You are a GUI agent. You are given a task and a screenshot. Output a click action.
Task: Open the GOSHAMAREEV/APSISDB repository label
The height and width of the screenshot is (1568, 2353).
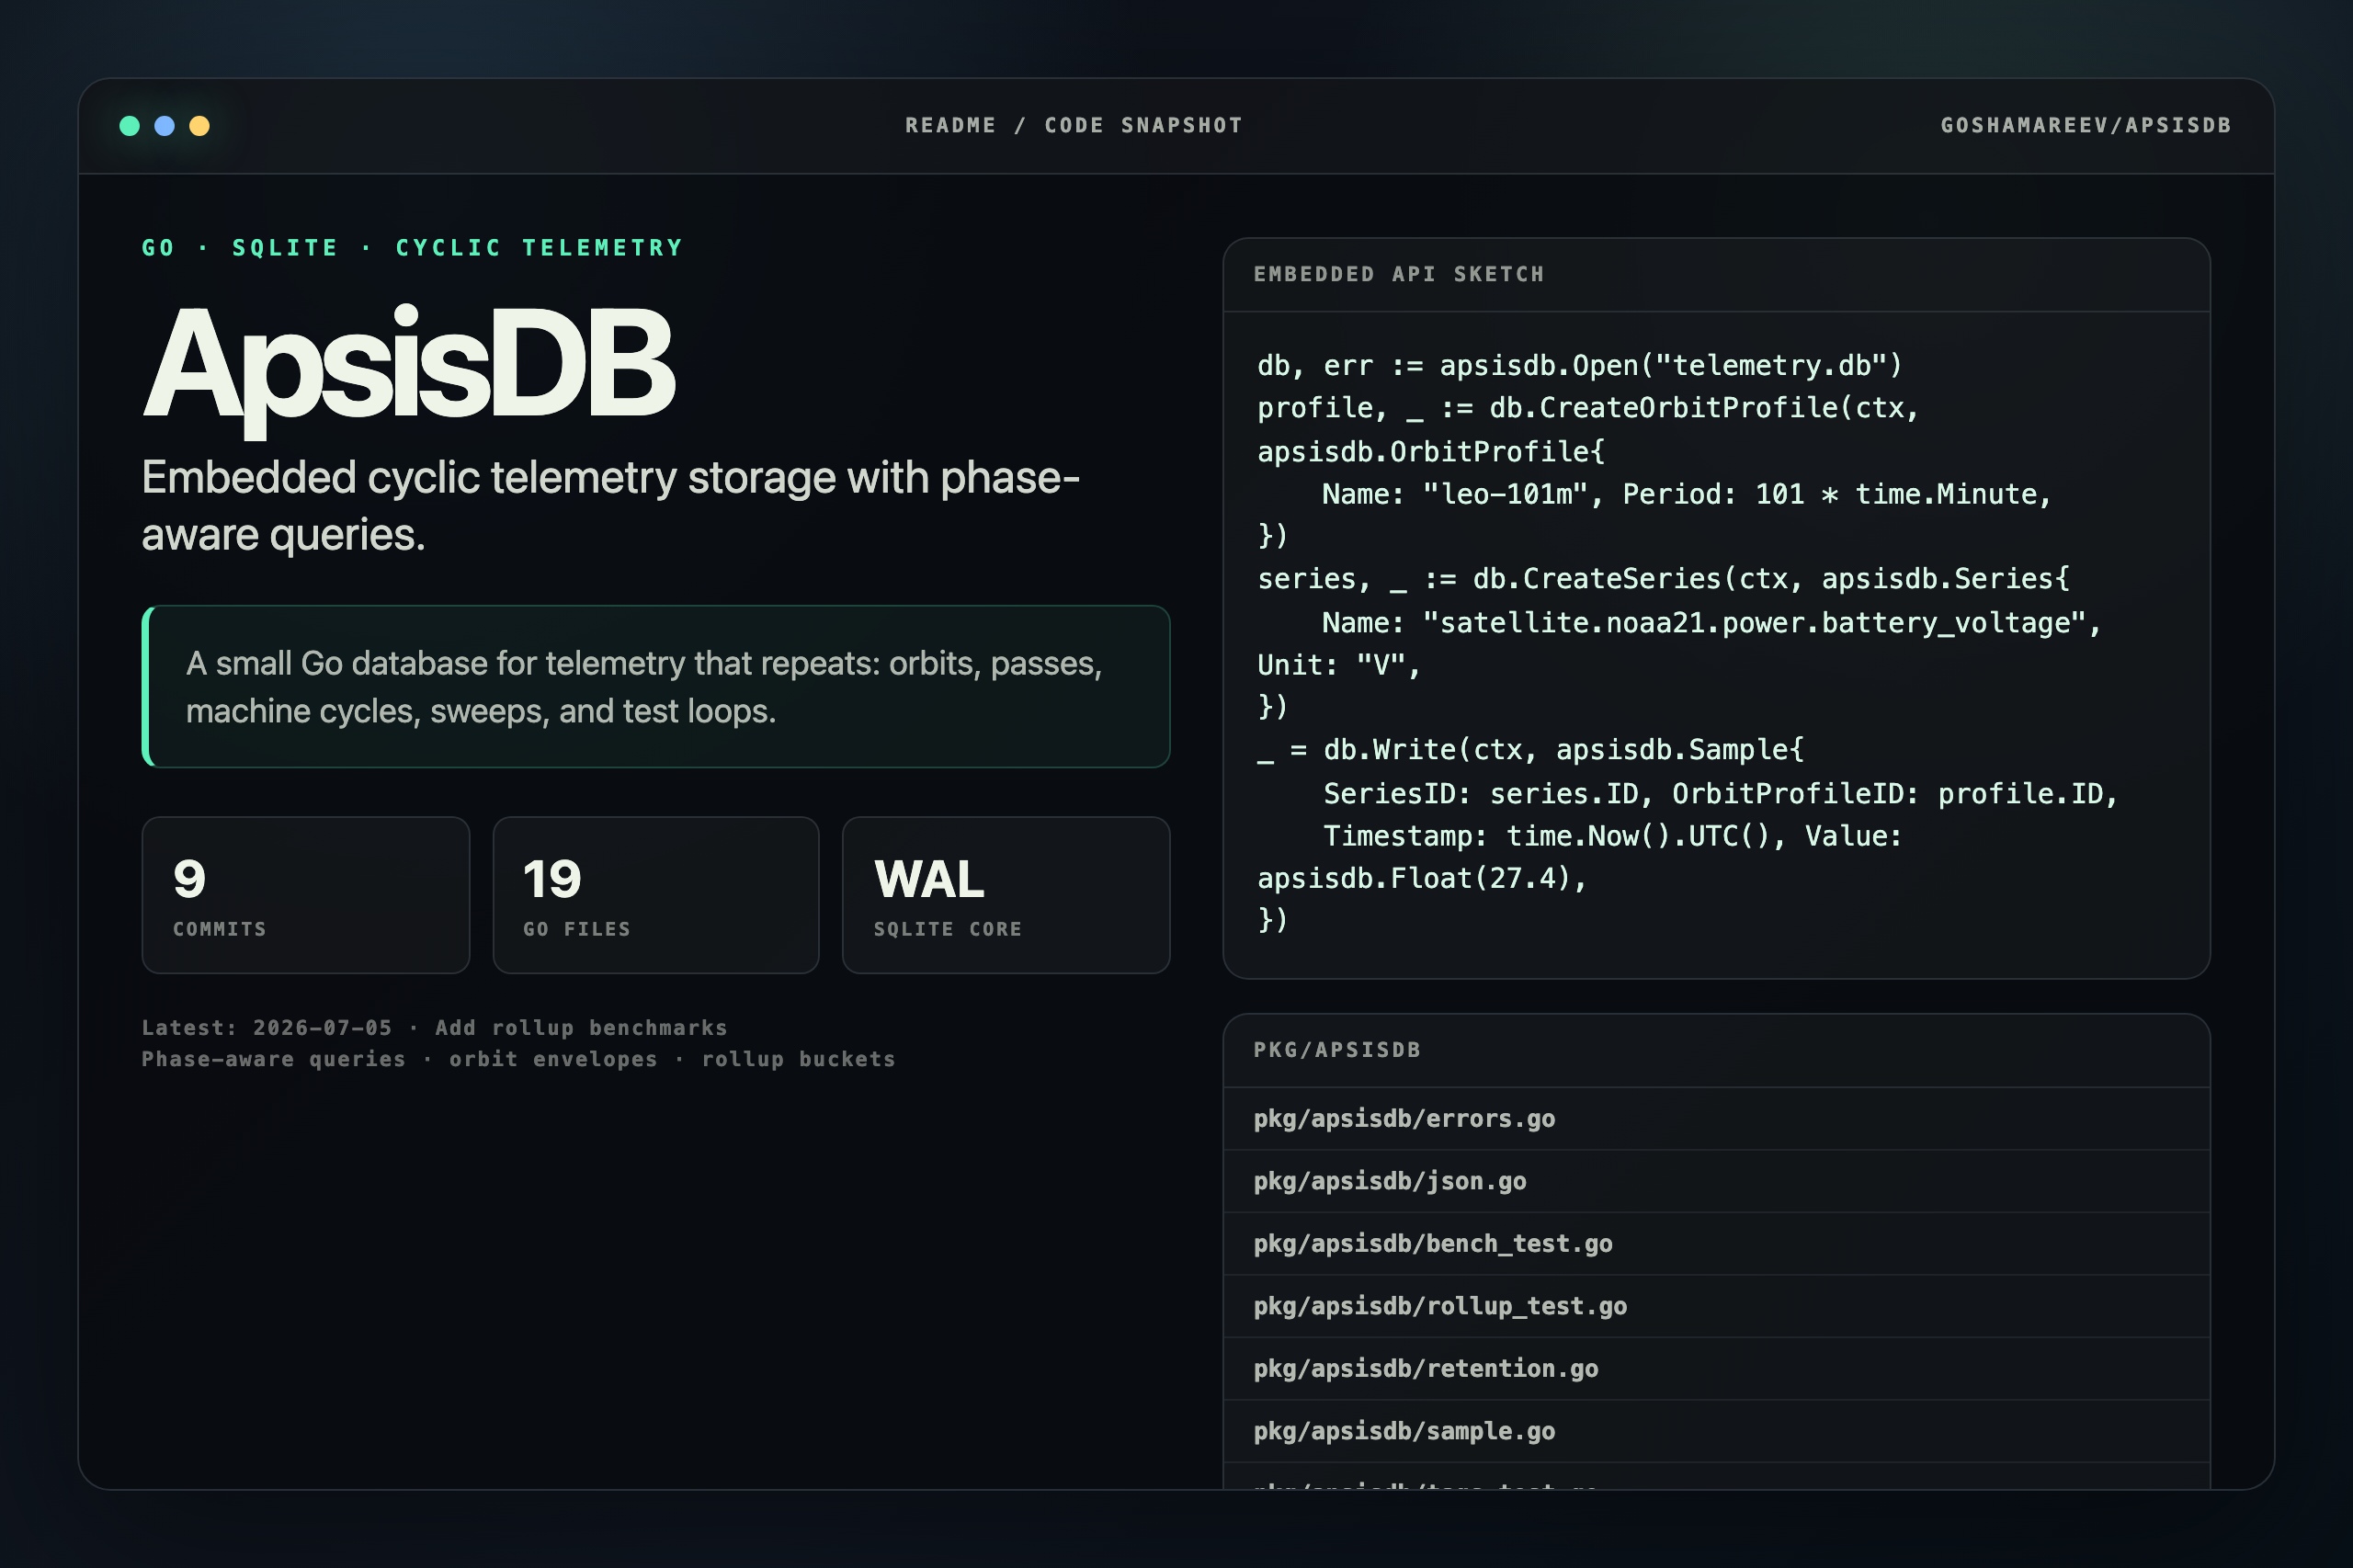click(x=2086, y=125)
